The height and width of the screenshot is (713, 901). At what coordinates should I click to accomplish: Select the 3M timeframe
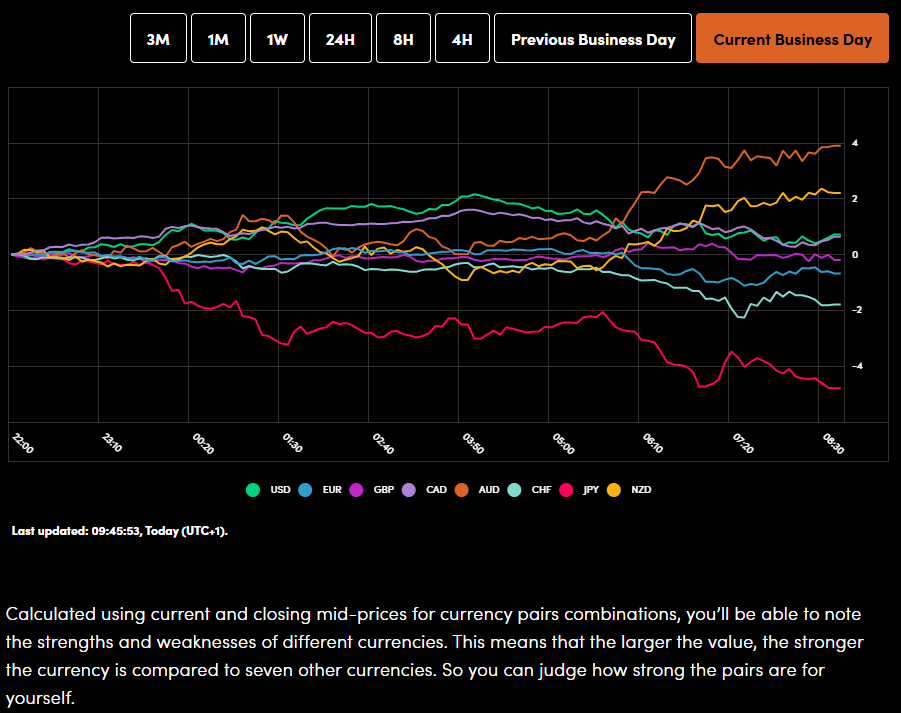(158, 39)
